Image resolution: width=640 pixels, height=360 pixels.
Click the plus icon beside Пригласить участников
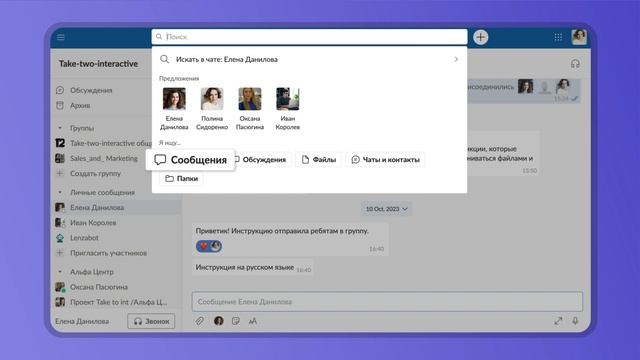[x=60, y=253]
